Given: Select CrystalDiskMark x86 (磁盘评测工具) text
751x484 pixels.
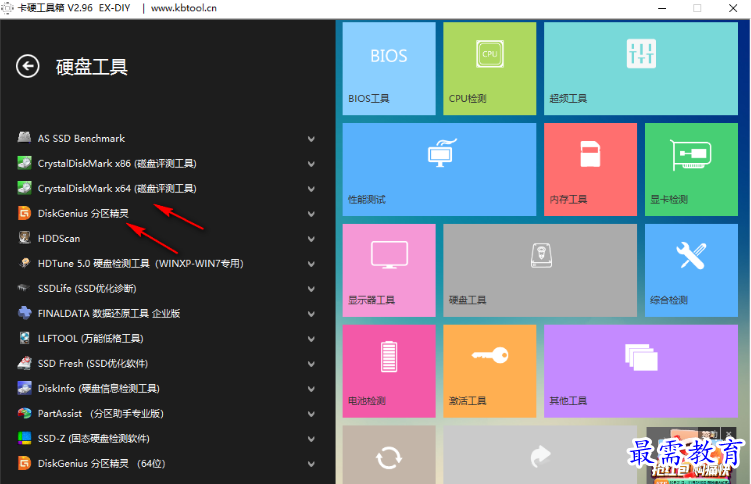Looking at the screenshot, I should click(117, 163).
